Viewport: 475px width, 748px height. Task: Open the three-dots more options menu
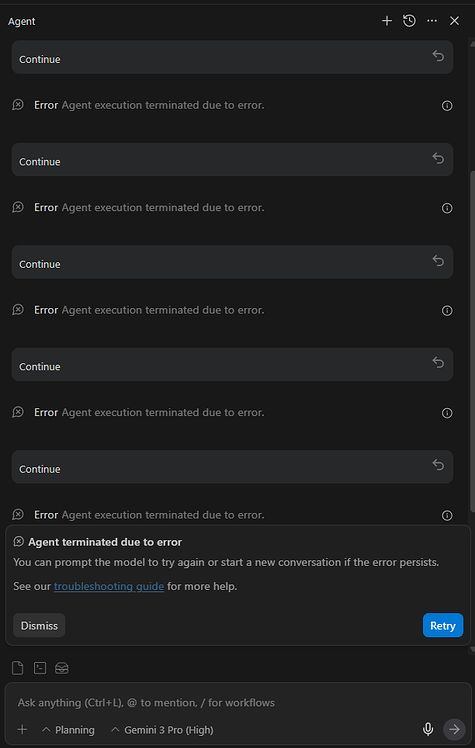(432, 21)
